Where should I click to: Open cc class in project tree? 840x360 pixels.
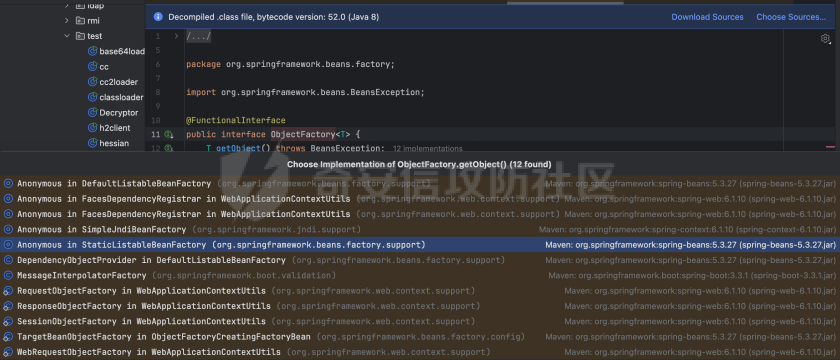tap(104, 67)
